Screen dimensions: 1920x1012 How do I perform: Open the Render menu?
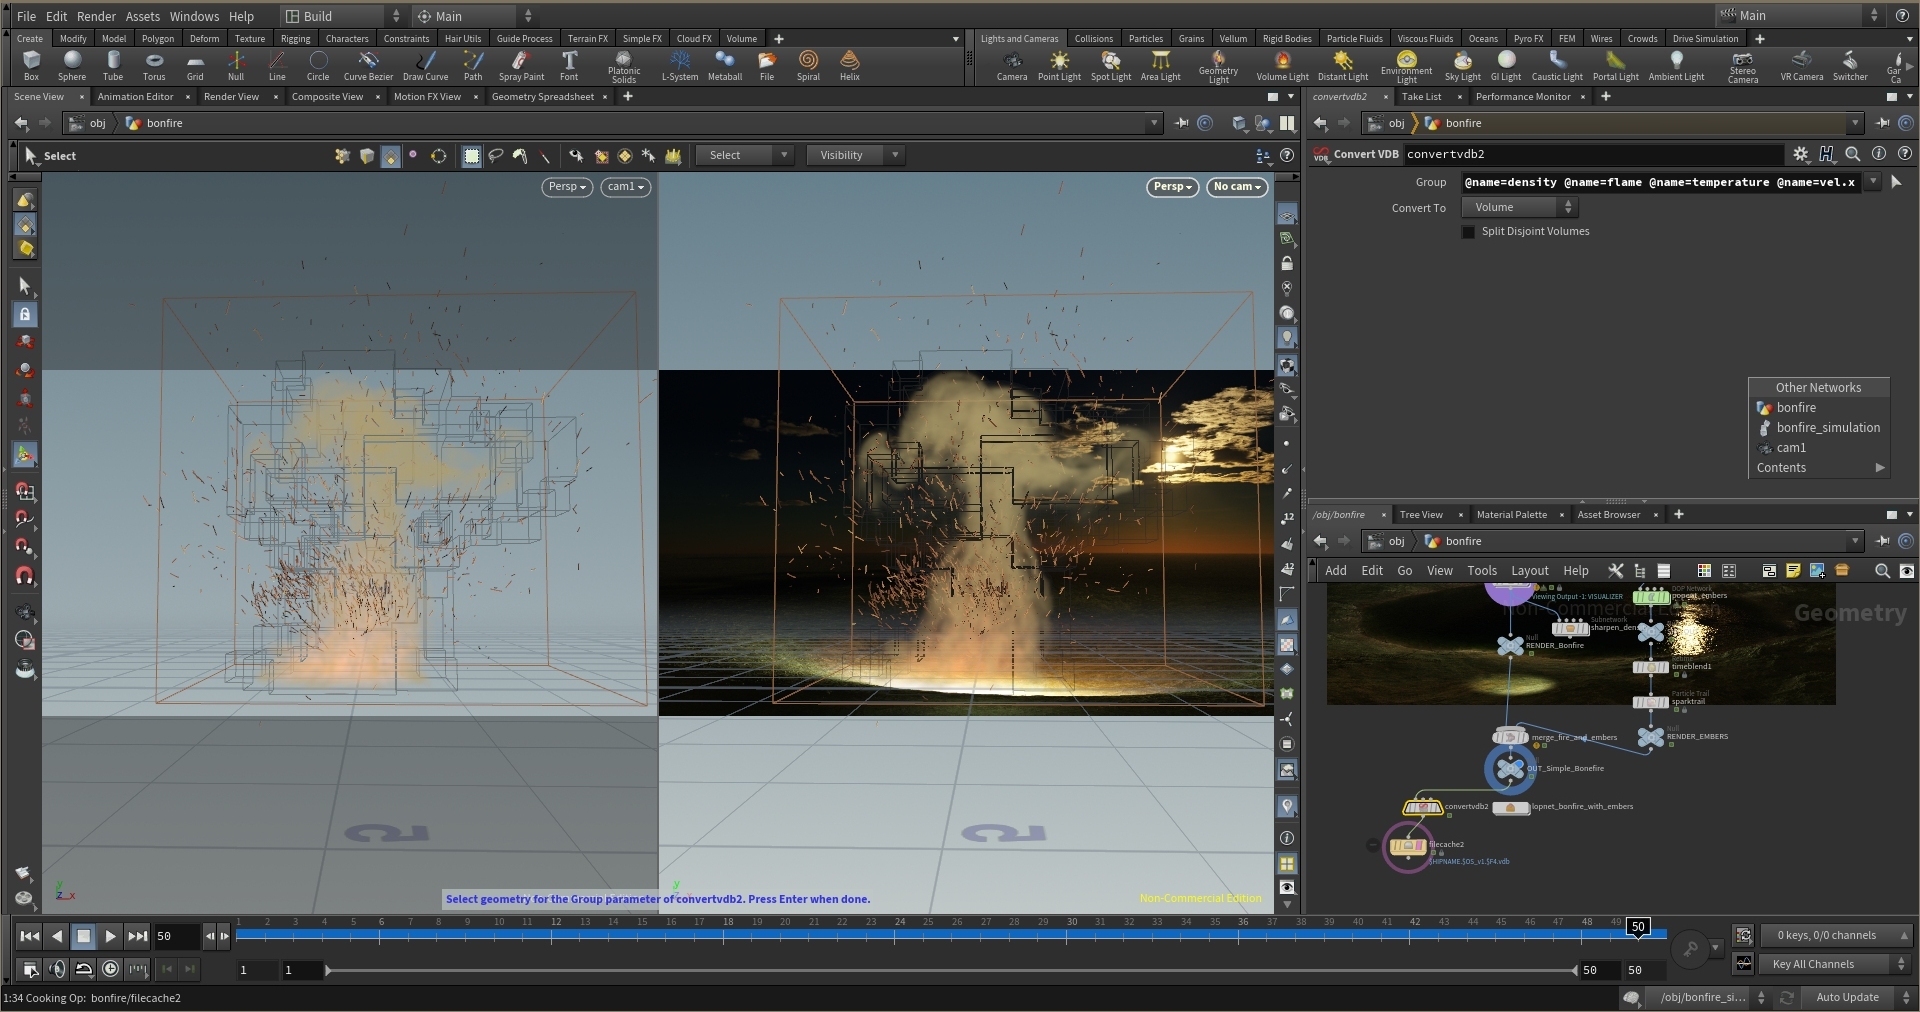[96, 16]
